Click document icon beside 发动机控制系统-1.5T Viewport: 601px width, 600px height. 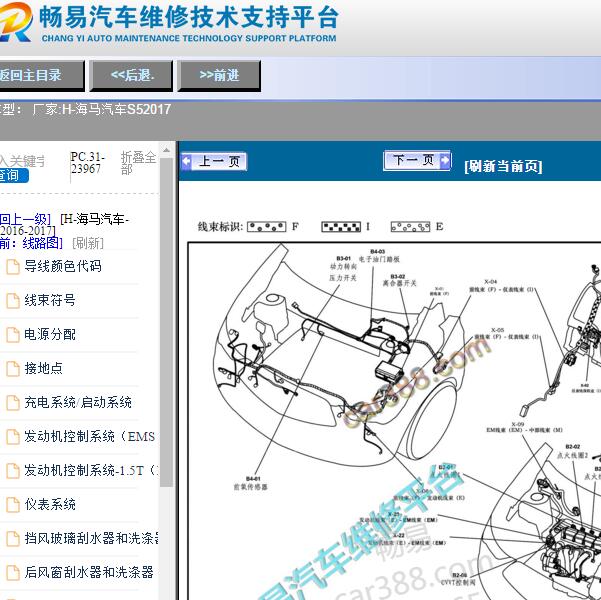(13, 471)
